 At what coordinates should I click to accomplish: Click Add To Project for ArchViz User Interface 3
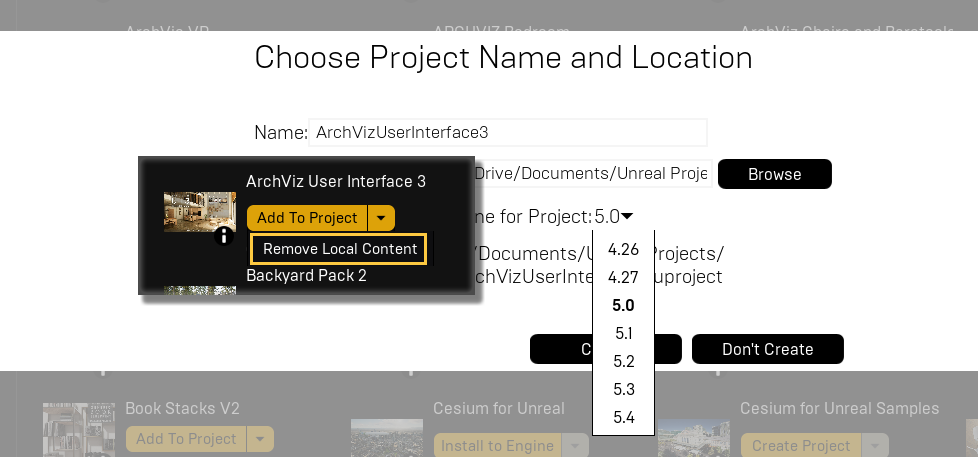(307, 218)
